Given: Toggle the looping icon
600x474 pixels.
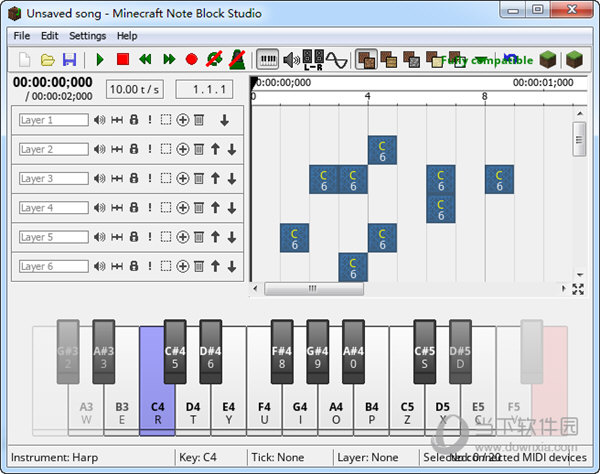Looking at the screenshot, I should (214, 59).
